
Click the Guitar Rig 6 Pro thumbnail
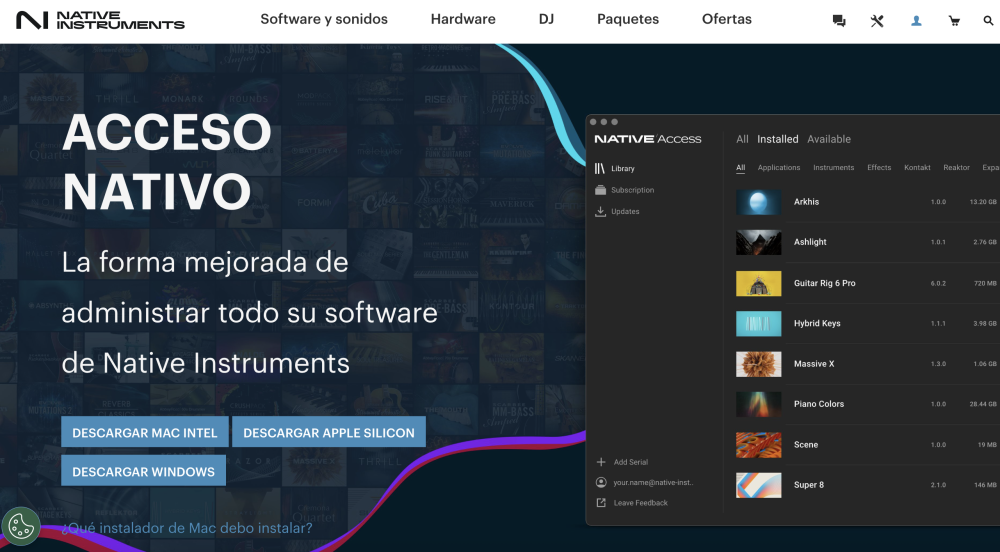click(x=758, y=283)
